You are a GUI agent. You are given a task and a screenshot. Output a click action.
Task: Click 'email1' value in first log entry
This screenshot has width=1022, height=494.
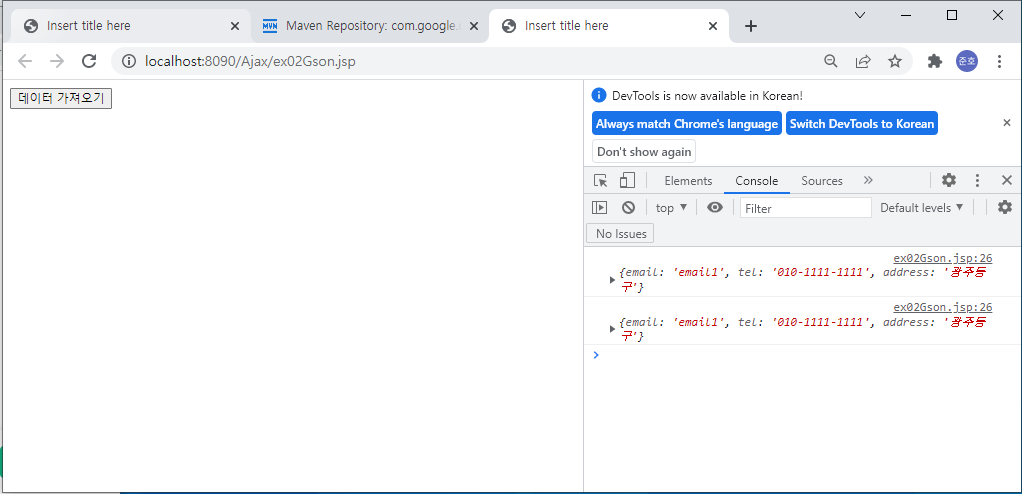pos(699,272)
